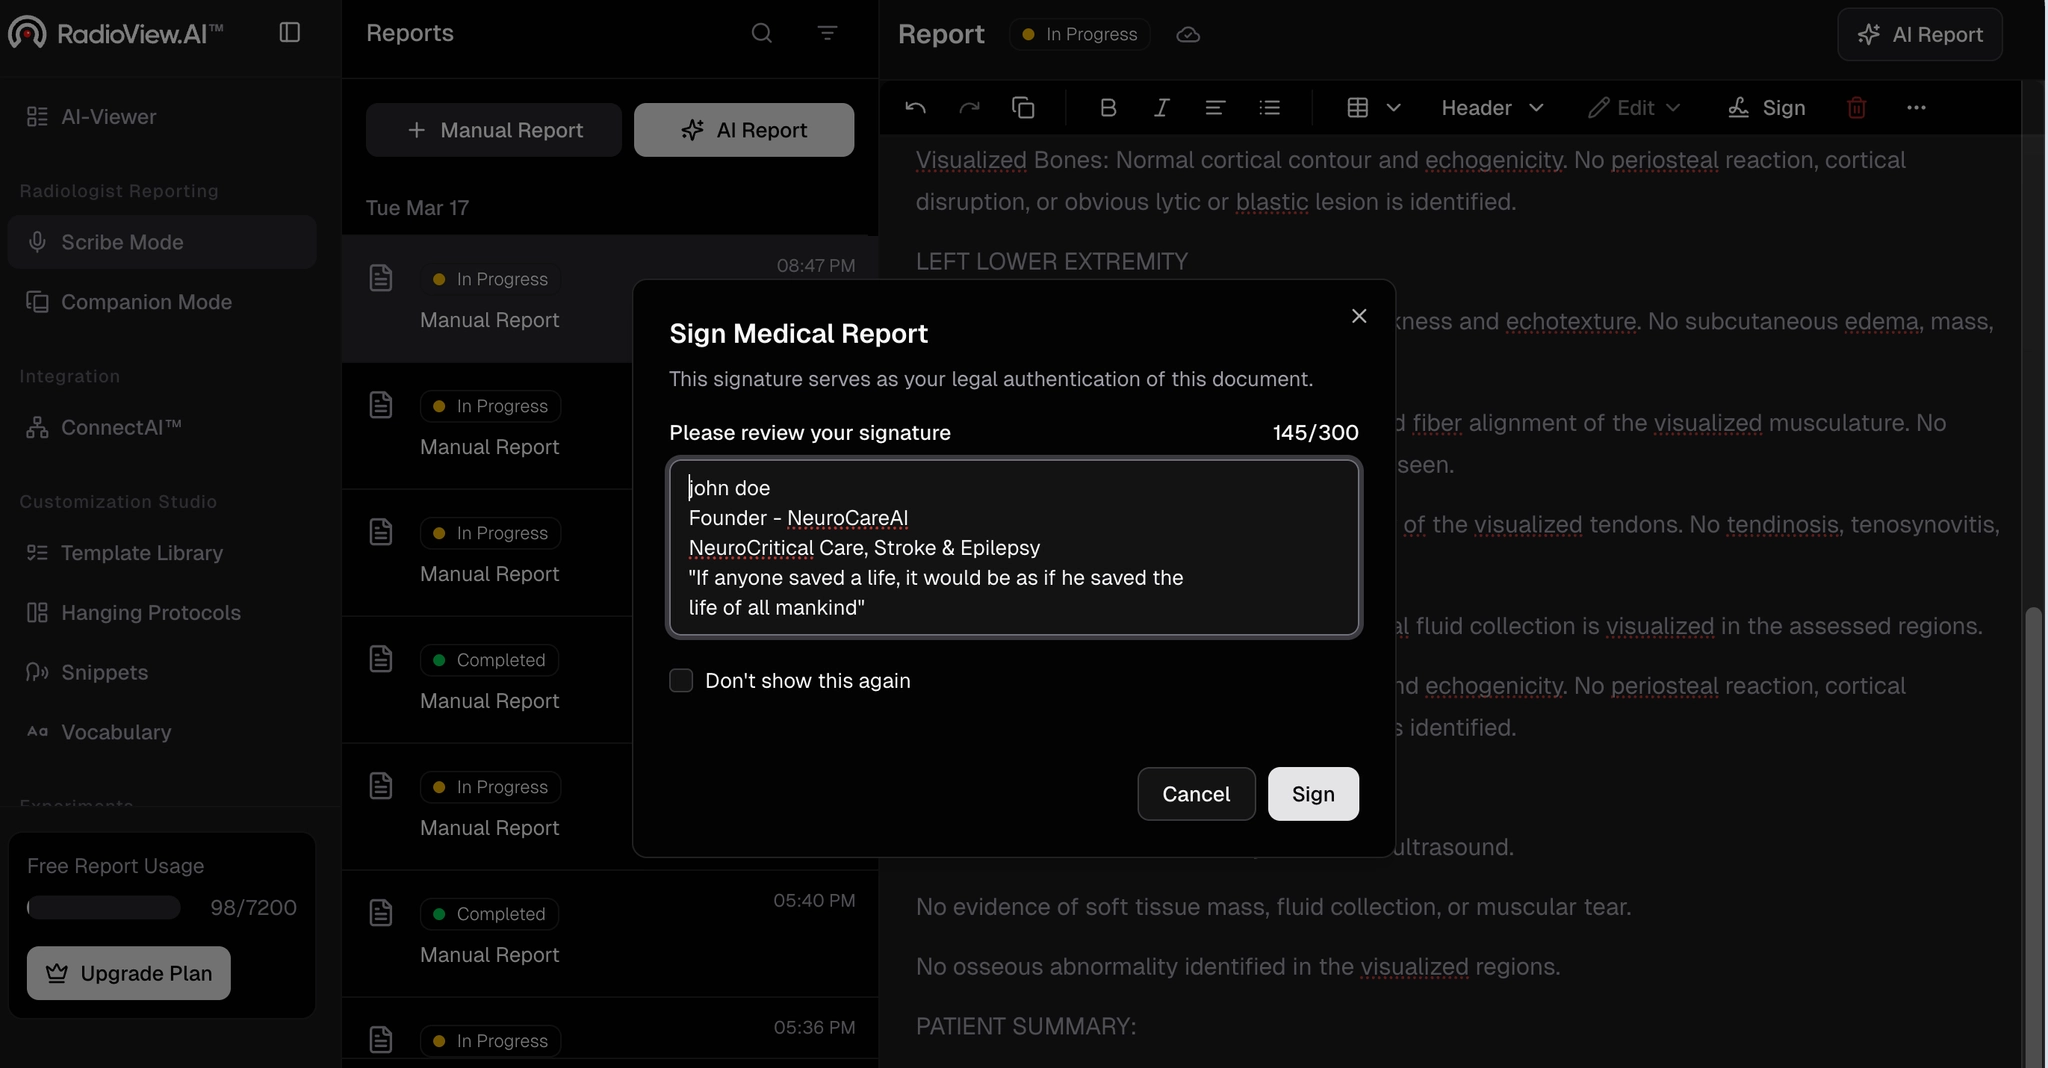Create a new Manual Report
Image resolution: width=2048 pixels, height=1068 pixels.
[494, 130]
